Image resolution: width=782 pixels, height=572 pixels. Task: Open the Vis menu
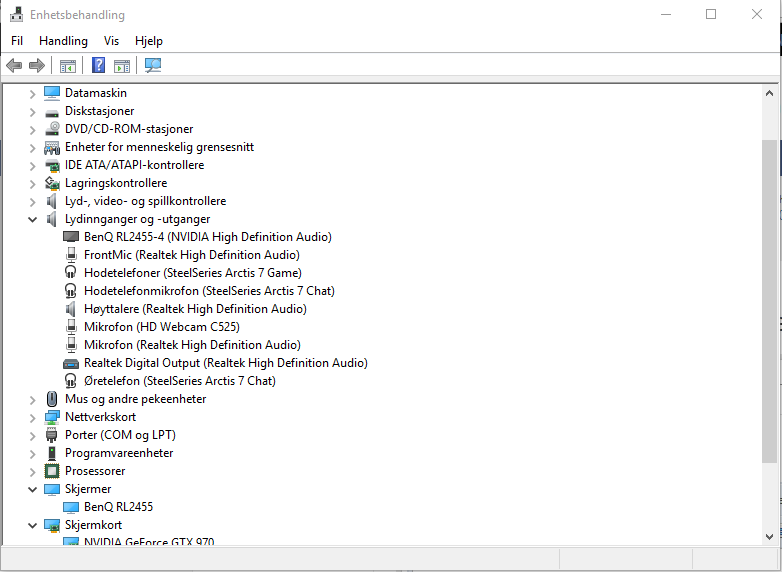[x=111, y=41]
